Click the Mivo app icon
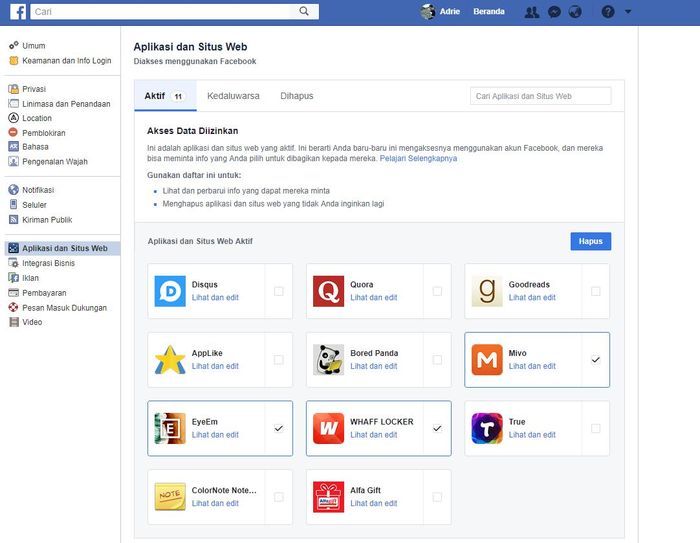The width and height of the screenshot is (700, 543). (487, 359)
